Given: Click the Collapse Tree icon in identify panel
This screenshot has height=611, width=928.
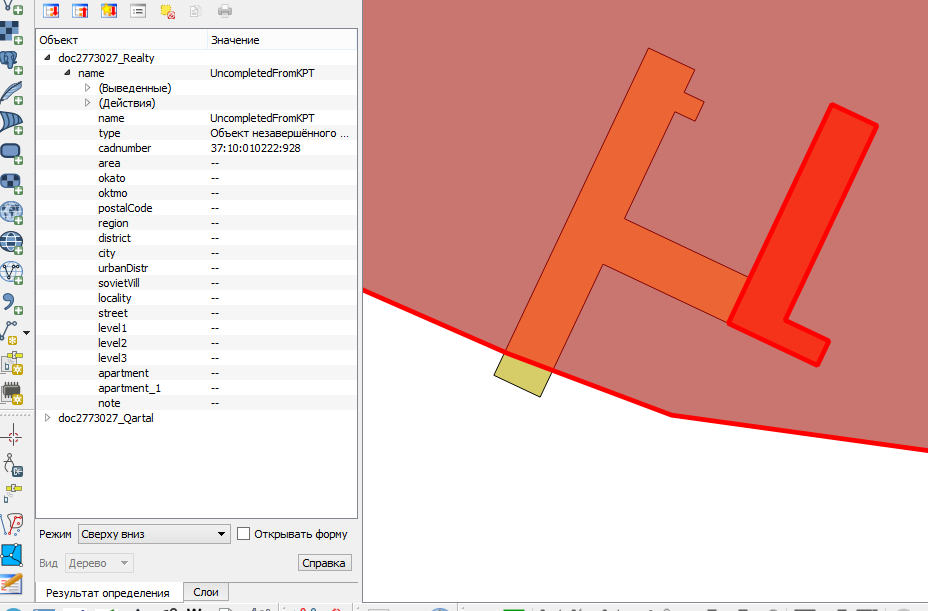Looking at the screenshot, I should pyautogui.click(x=79, y=12).
